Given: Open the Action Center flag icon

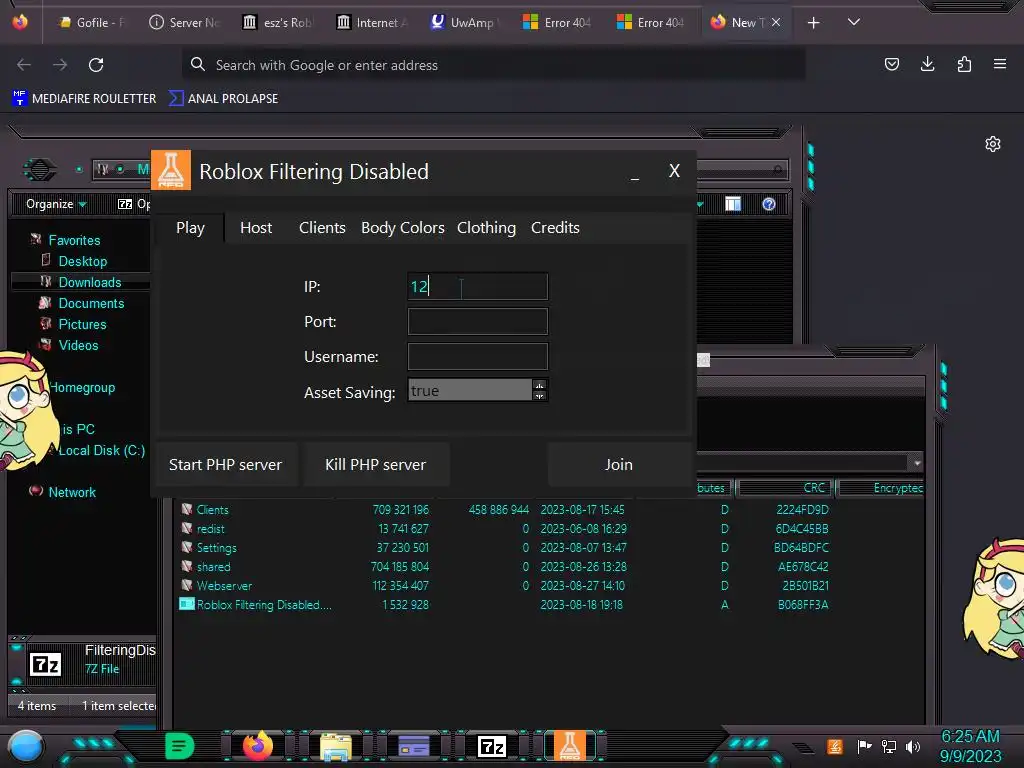Looking at the screenshot, I should (864, 746).
